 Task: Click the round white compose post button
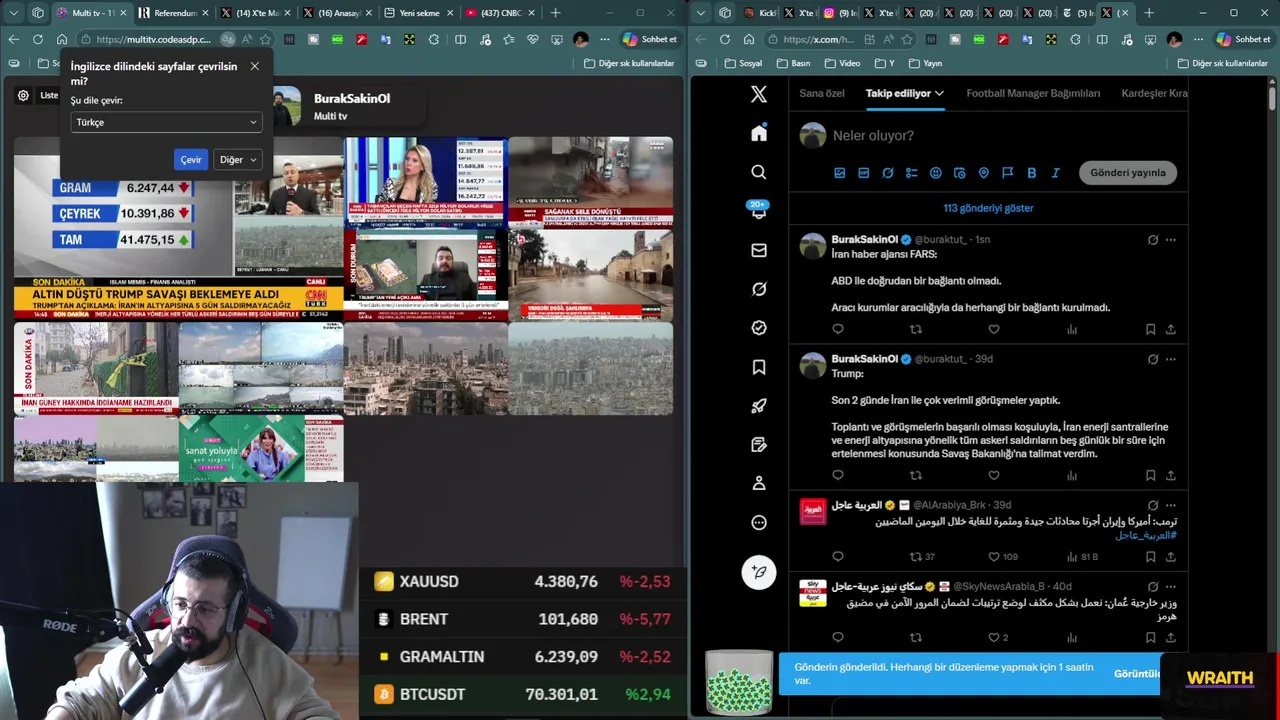pos(759,572)
